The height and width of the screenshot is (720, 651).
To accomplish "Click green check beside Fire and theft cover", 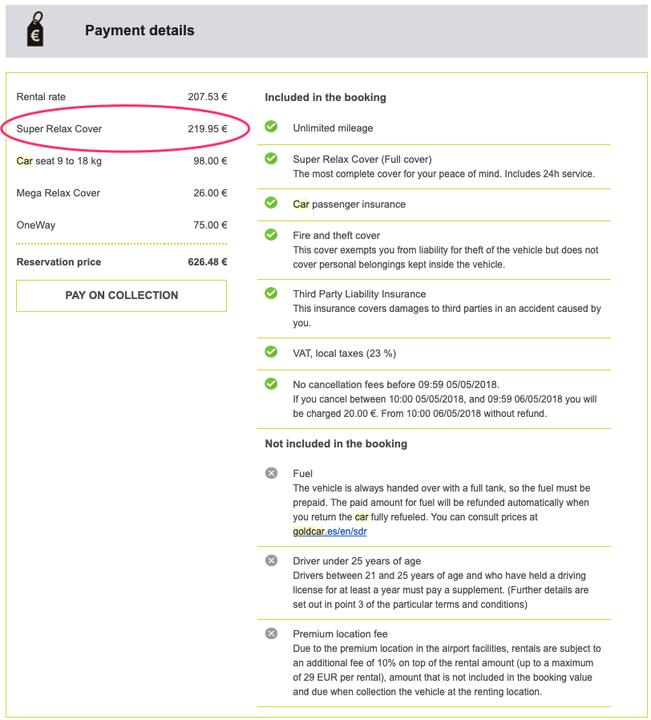I will pyautogui.click(x=271, y=235).
